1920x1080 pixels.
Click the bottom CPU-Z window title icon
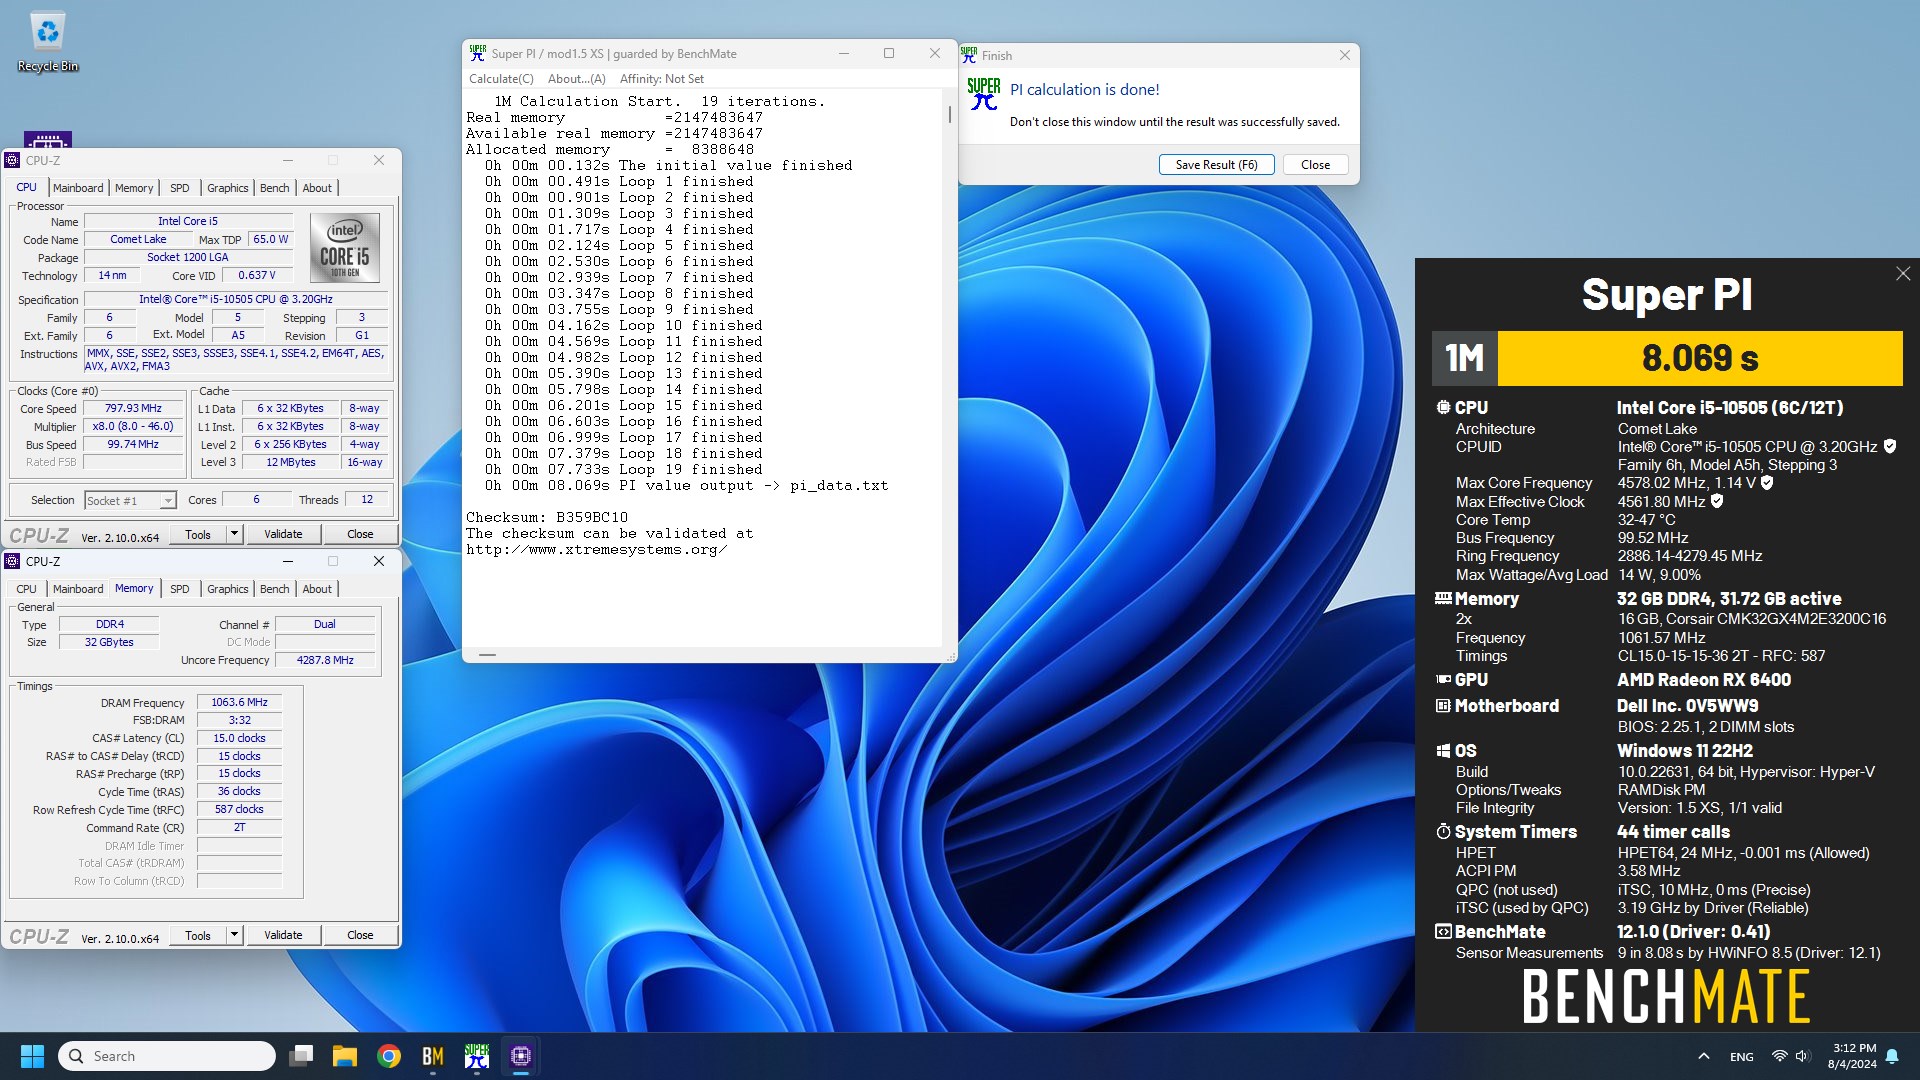click(12, 561)
